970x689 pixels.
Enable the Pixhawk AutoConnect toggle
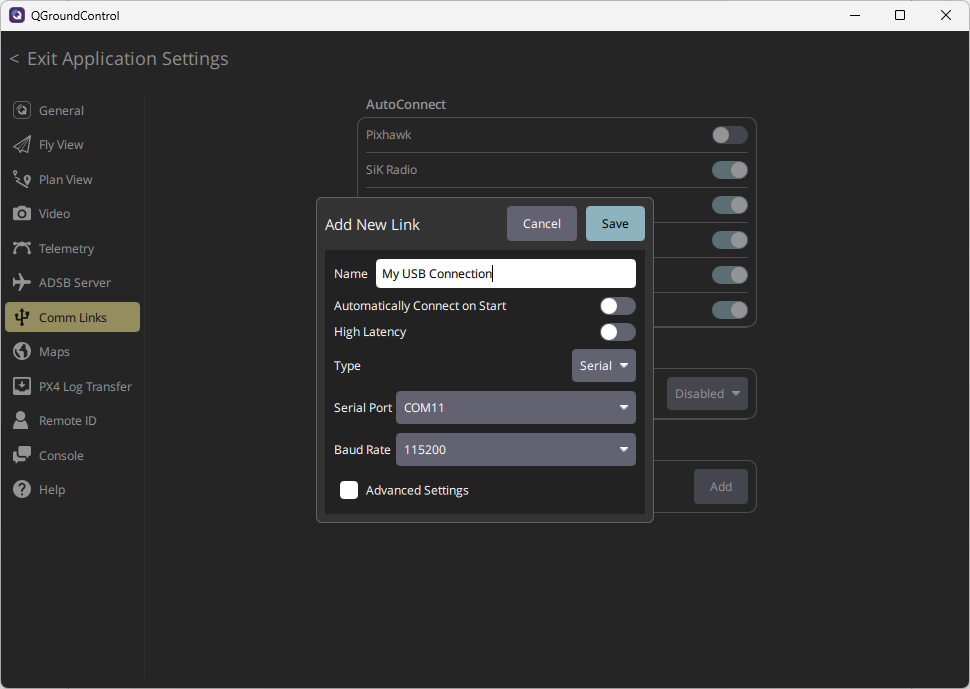pyautogui.click(x=729, y=135)
